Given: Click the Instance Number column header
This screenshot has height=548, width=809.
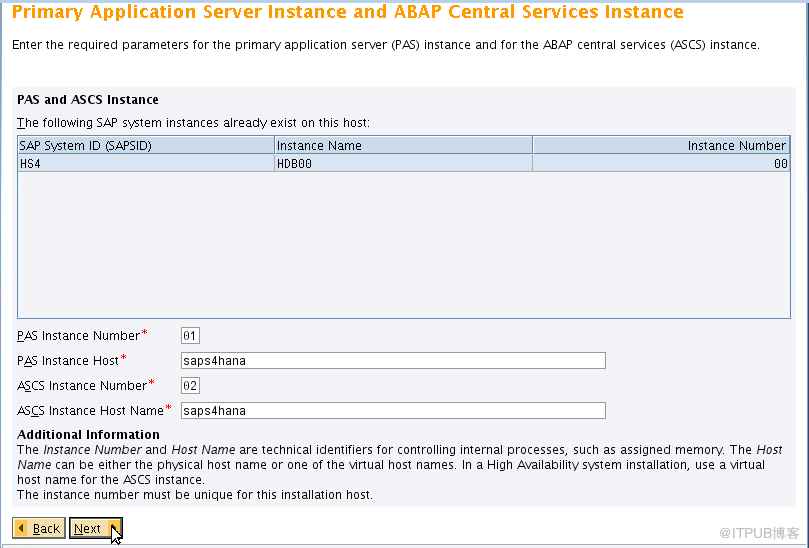Looking at the screenshot, I should (661, 146).
